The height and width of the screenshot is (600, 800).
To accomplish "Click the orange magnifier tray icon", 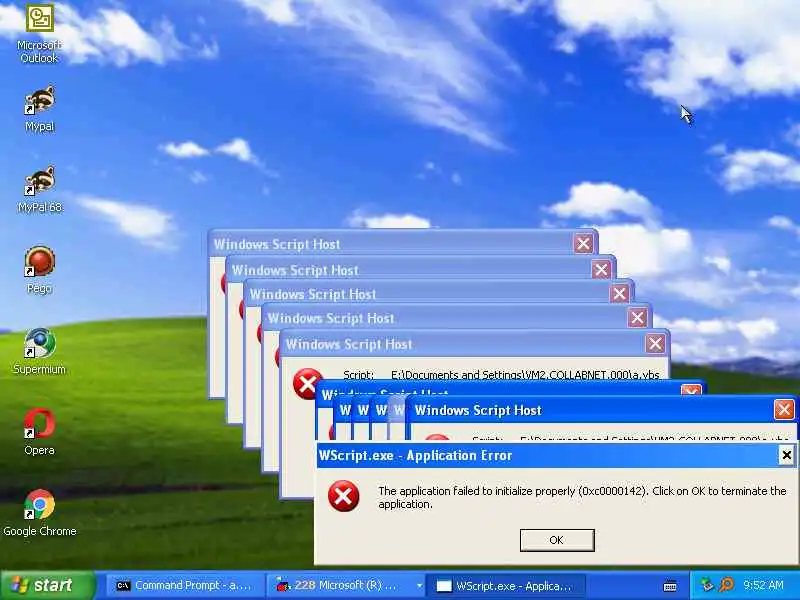I will tap(727, 585).
